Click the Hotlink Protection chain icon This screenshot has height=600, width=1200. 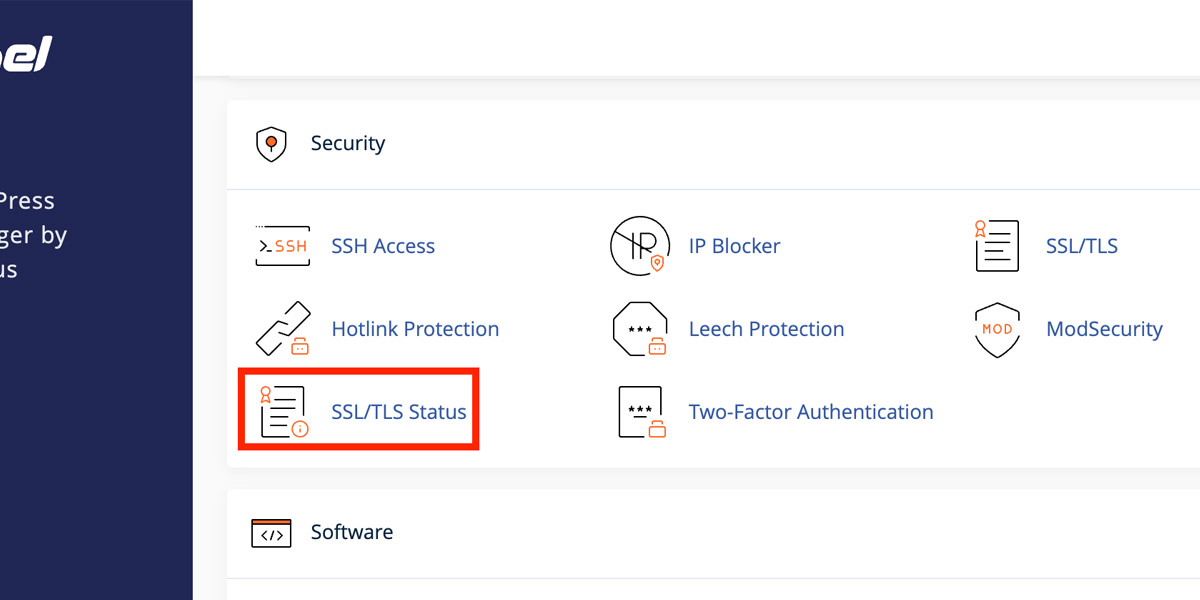click(282, 328)
